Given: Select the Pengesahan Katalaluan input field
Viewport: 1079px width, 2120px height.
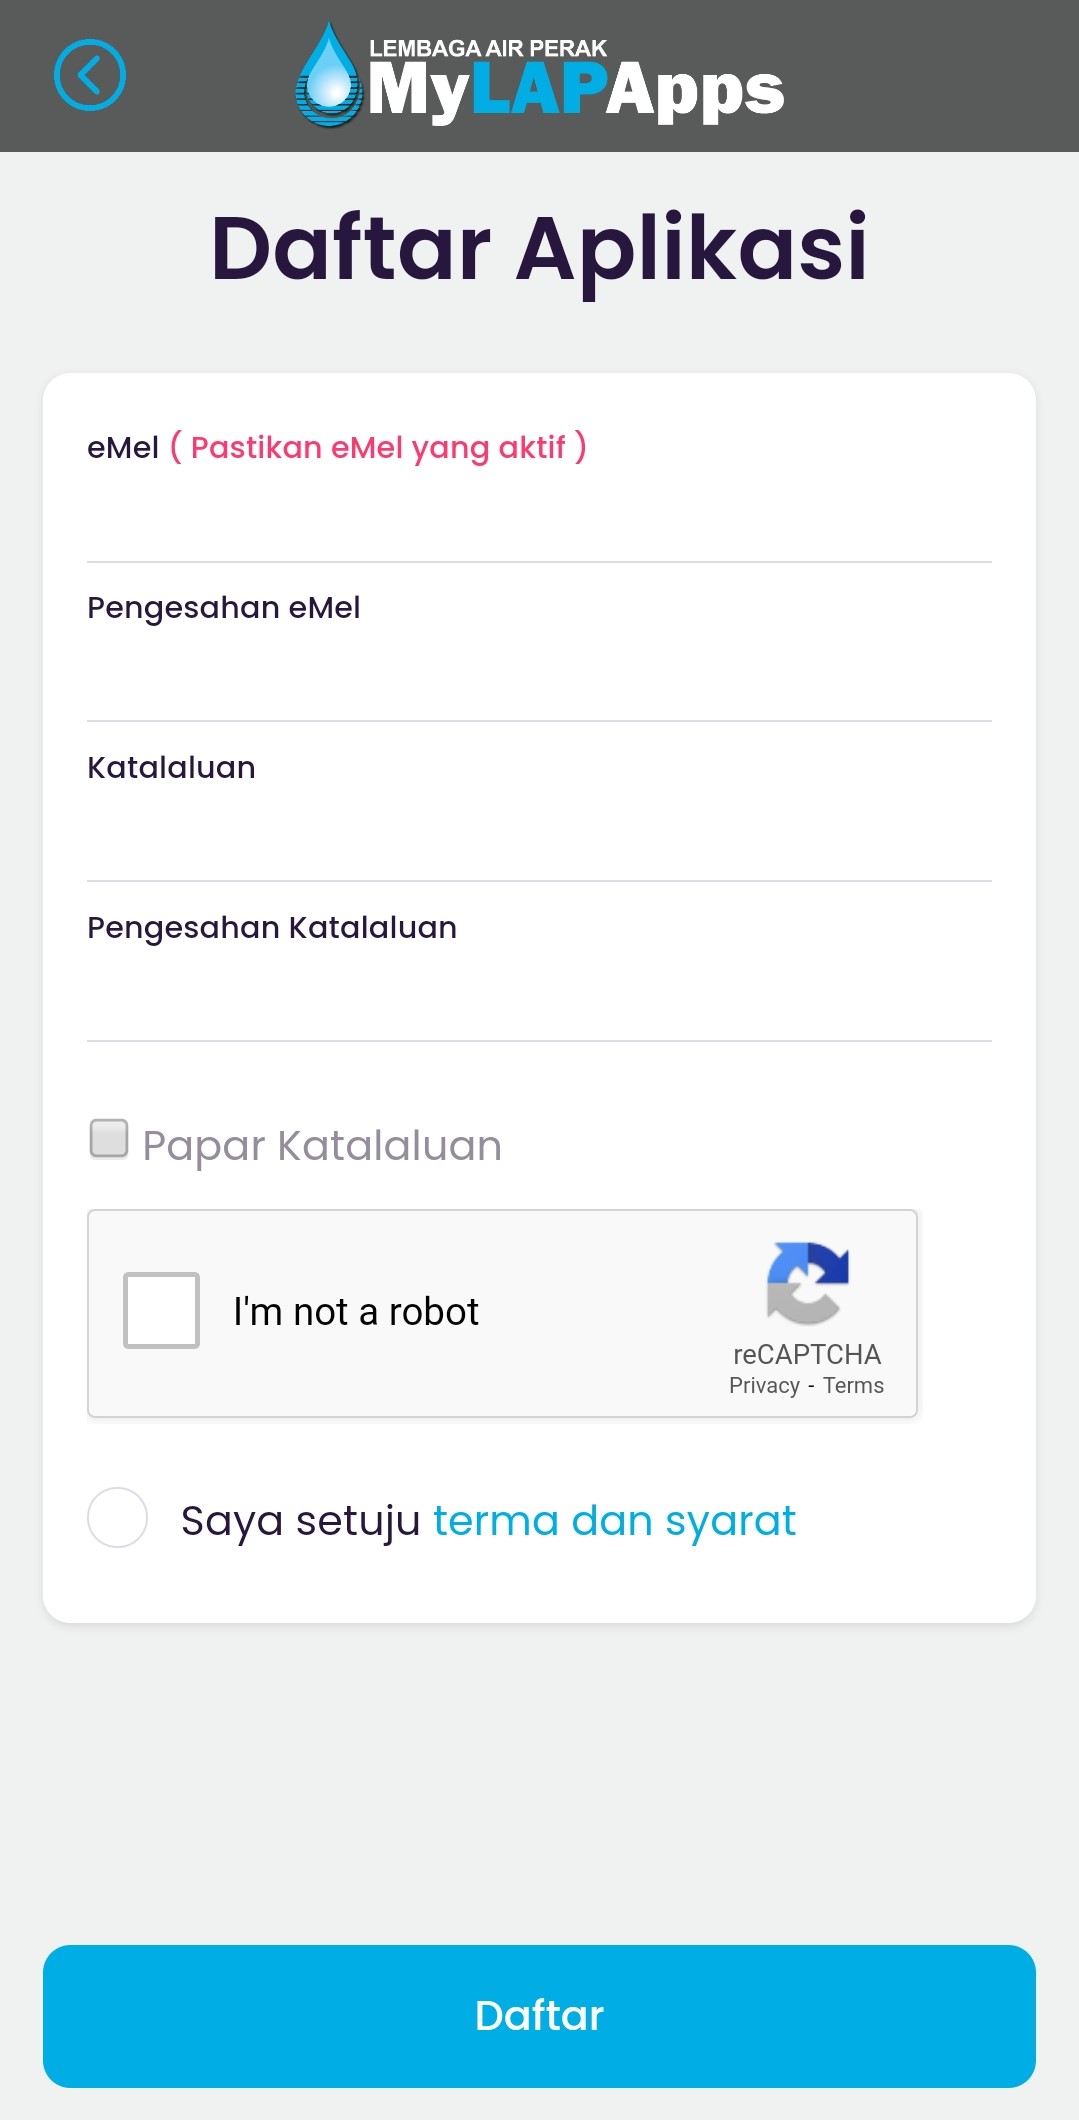Looking at the screenshot, I should (x=539, y=996).
